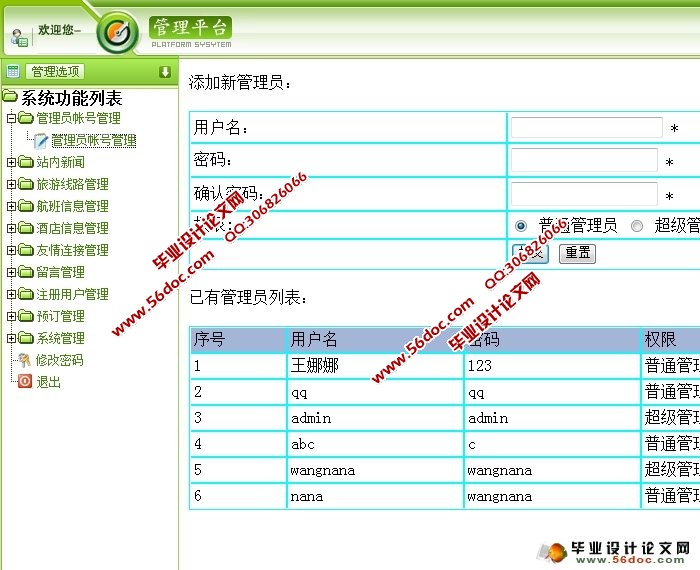Open the 管理选项 menu tab
700x570 pixels.
click(55, 71)
